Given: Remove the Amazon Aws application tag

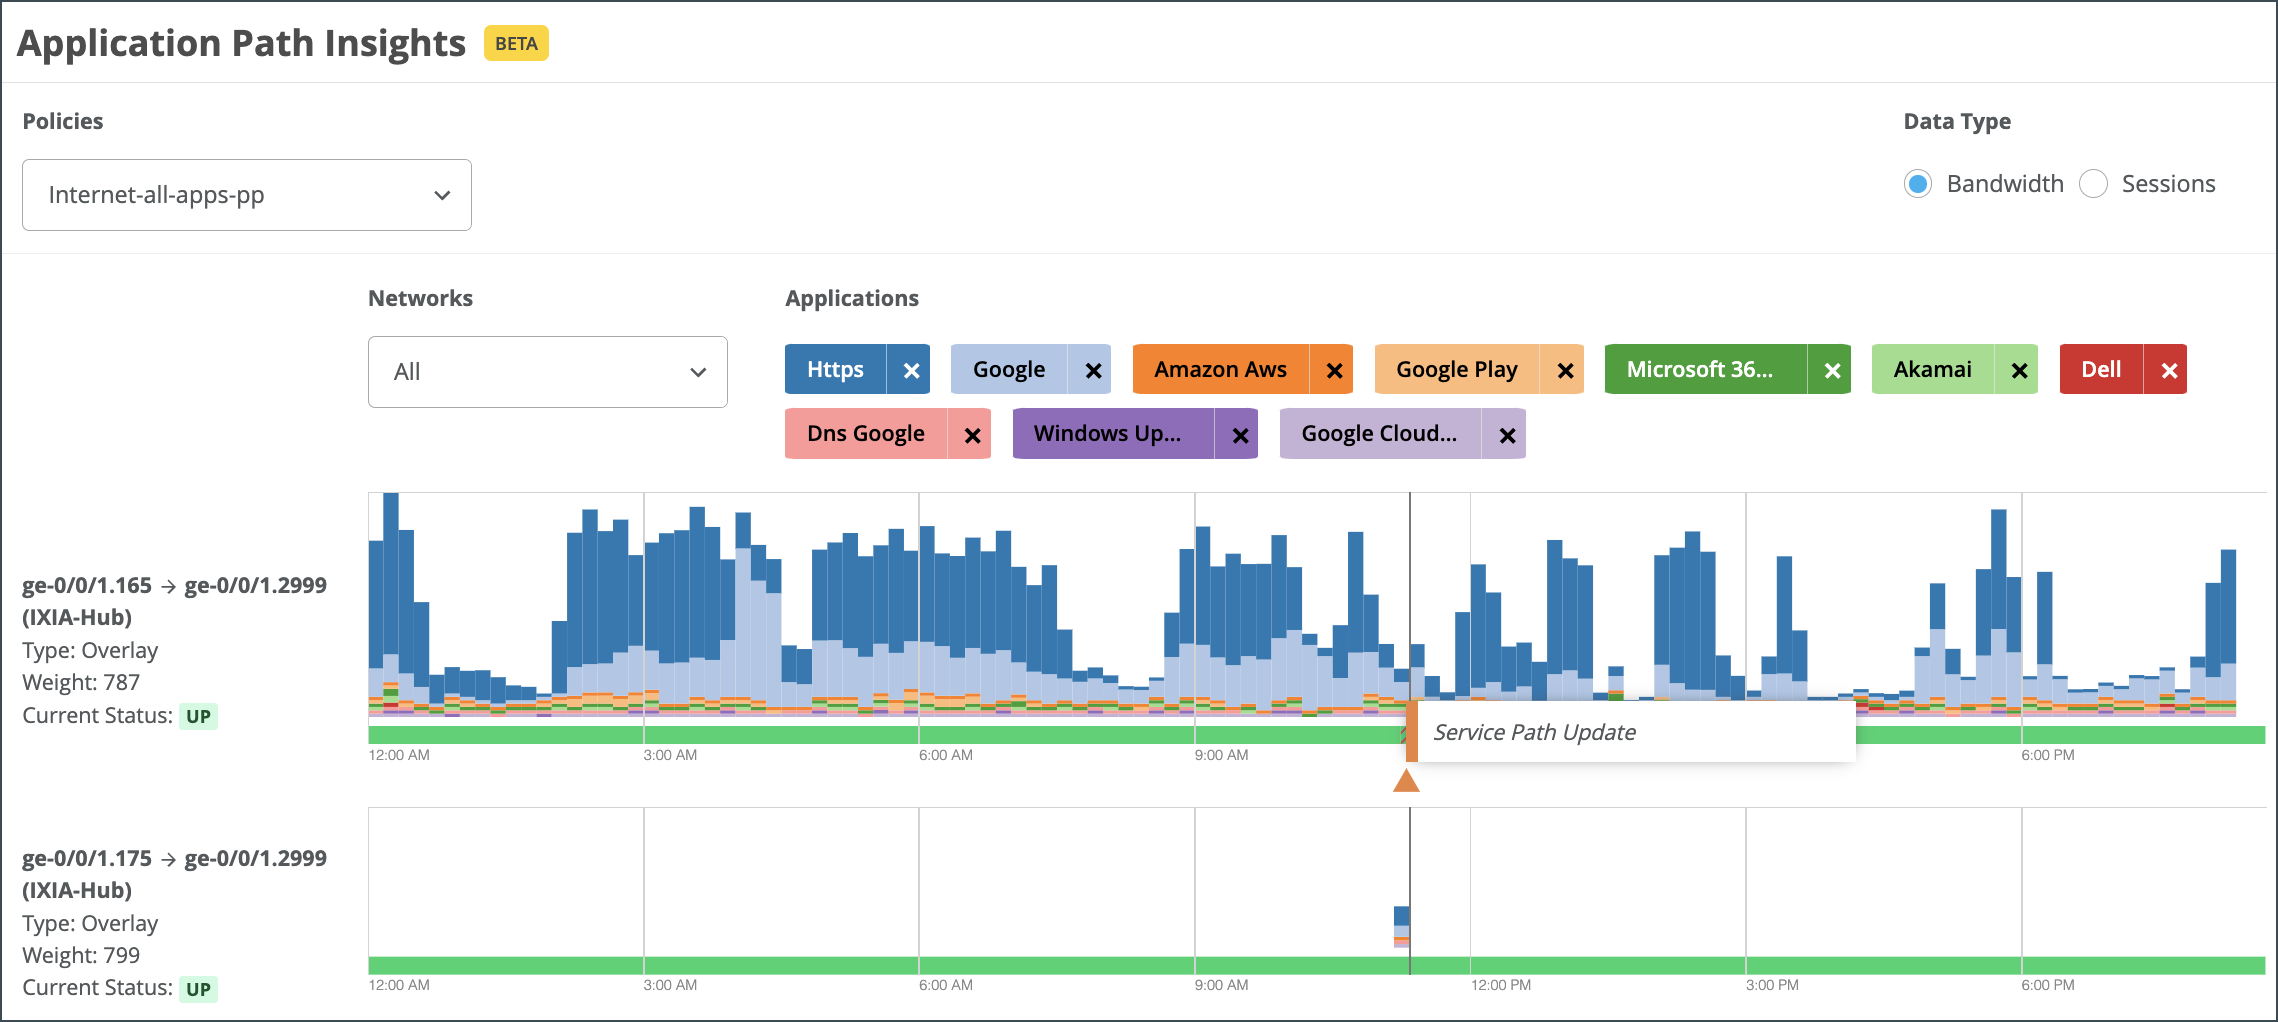Looking at the screenshot, I should pos(1333,371).
